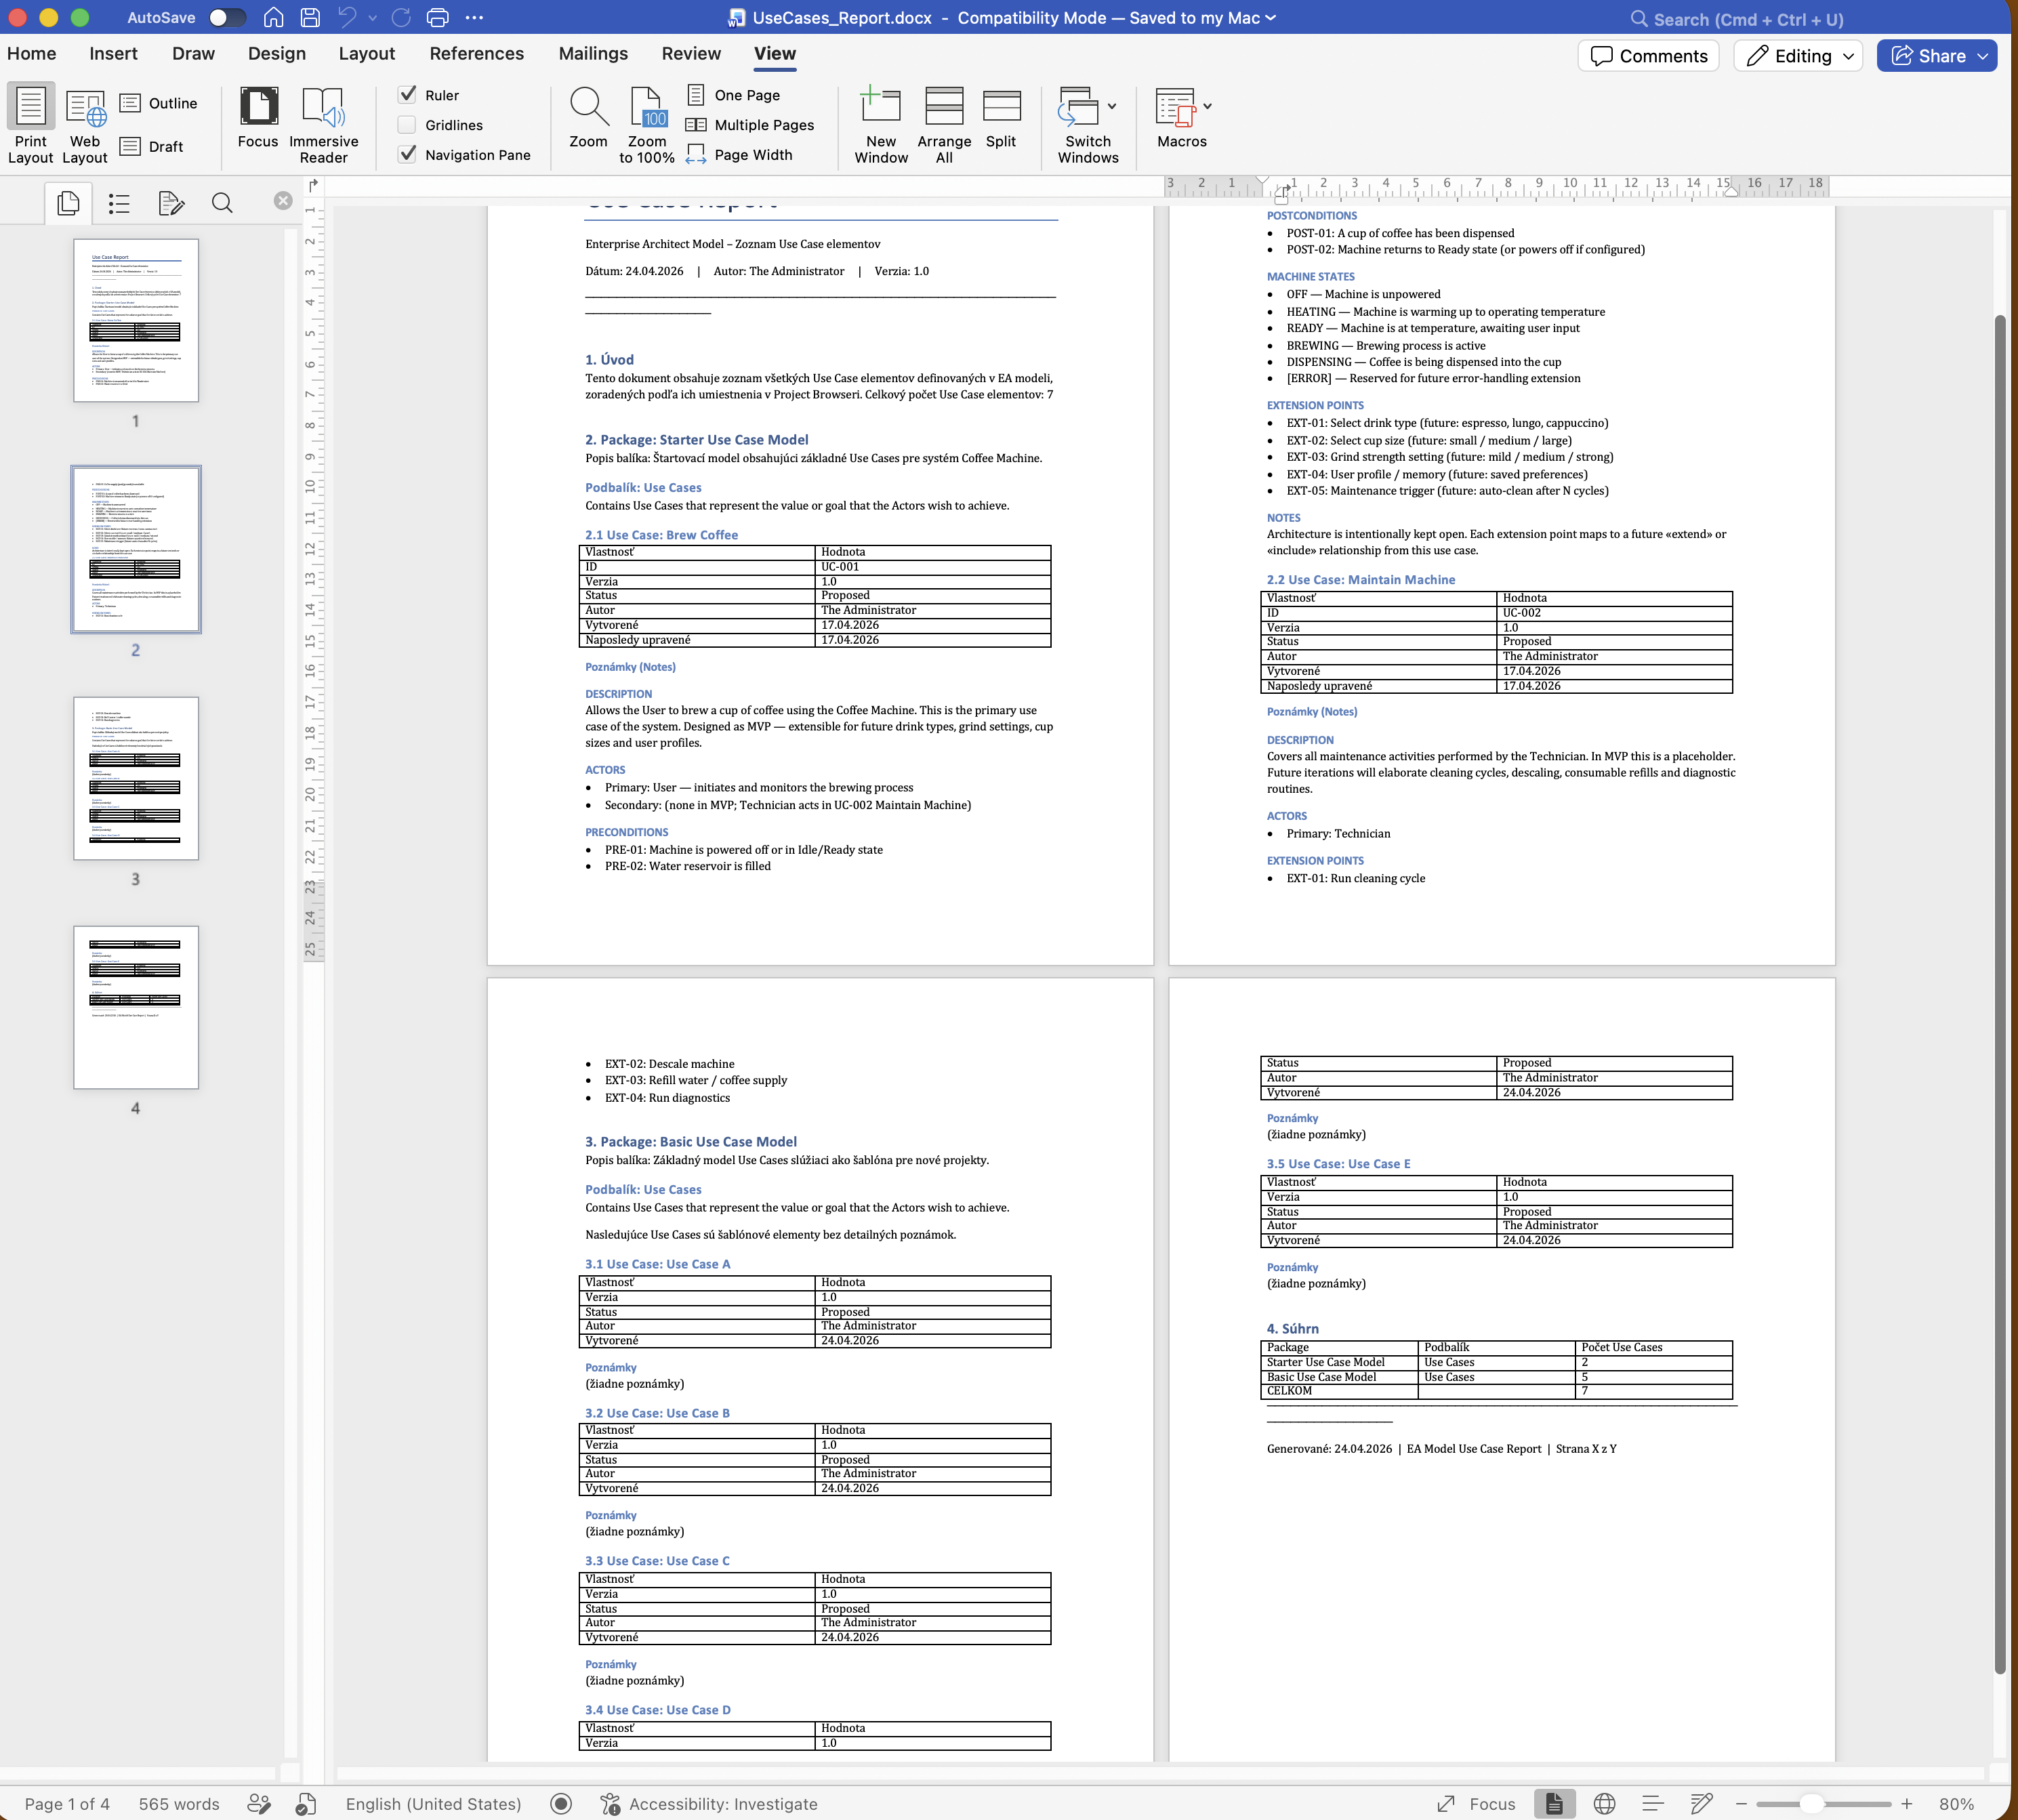Enter Focus mode from ribbon
This screenshot has height=1820, width=2018.
coord(258,118)
